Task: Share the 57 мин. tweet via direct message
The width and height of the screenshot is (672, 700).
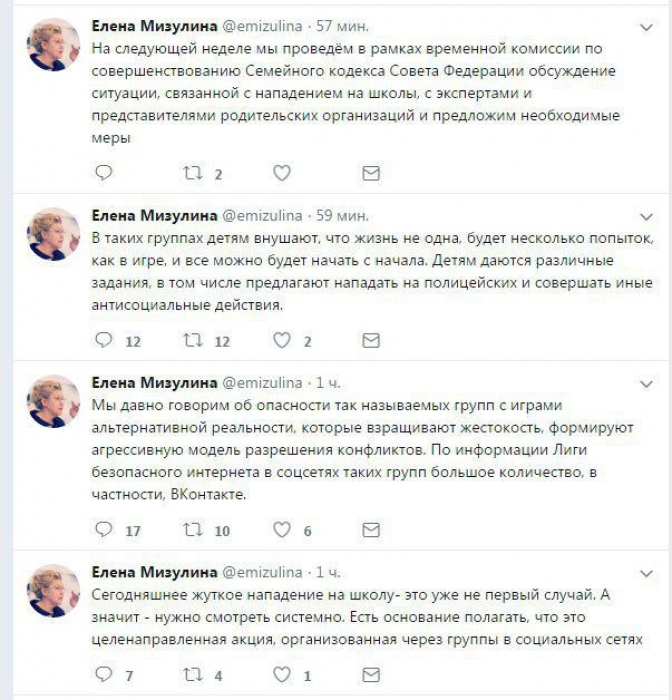Action: 371,174
